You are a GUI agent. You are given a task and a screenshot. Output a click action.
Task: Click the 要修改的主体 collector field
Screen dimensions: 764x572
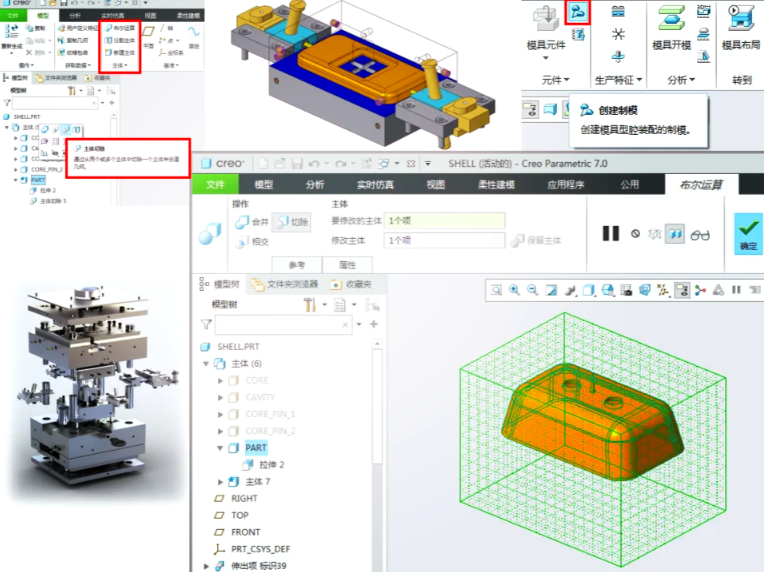(x=444, y=221)
